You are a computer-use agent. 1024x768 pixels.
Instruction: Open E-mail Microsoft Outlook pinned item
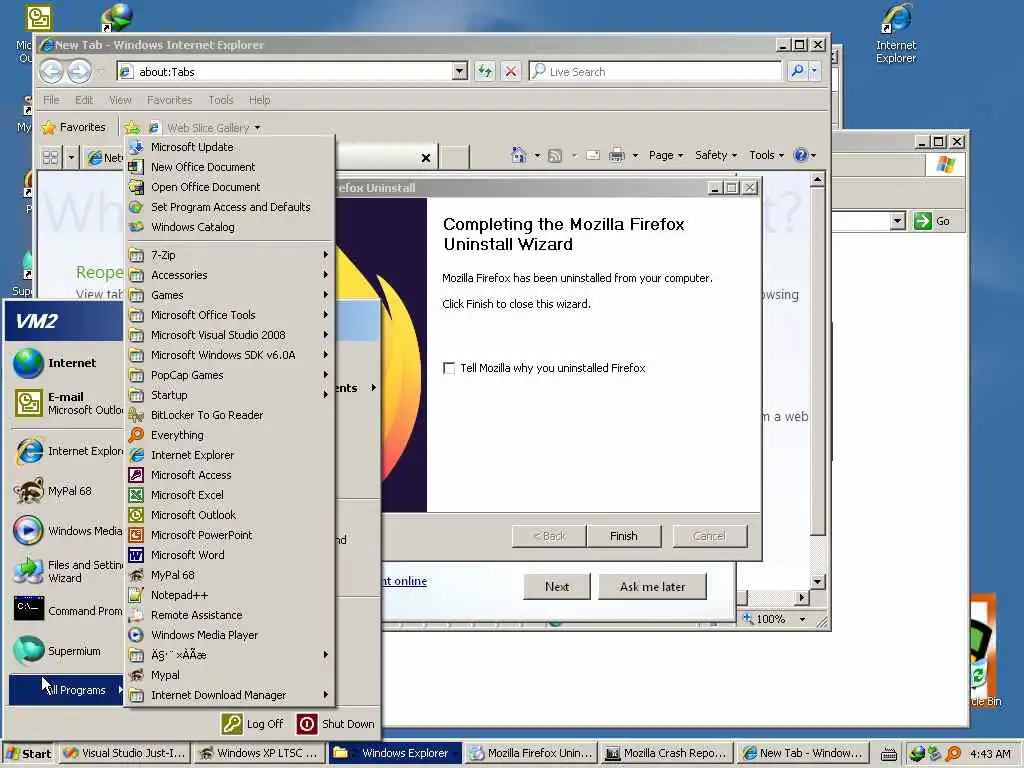click(67, 403)
